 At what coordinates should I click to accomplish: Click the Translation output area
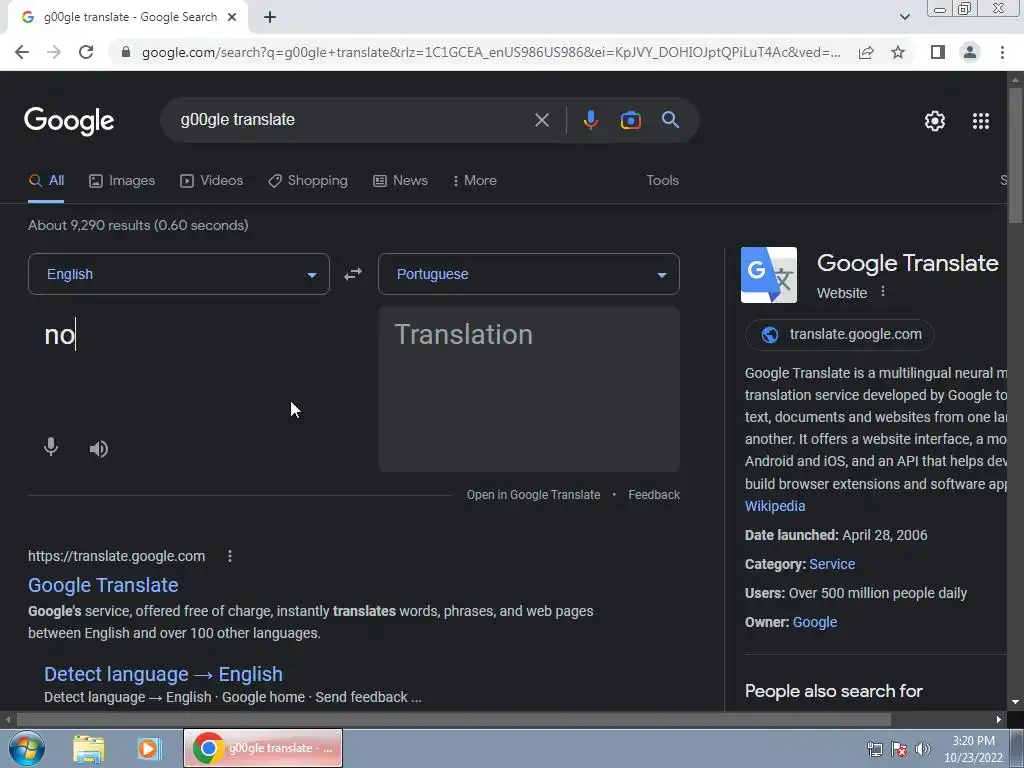point(529,389)
